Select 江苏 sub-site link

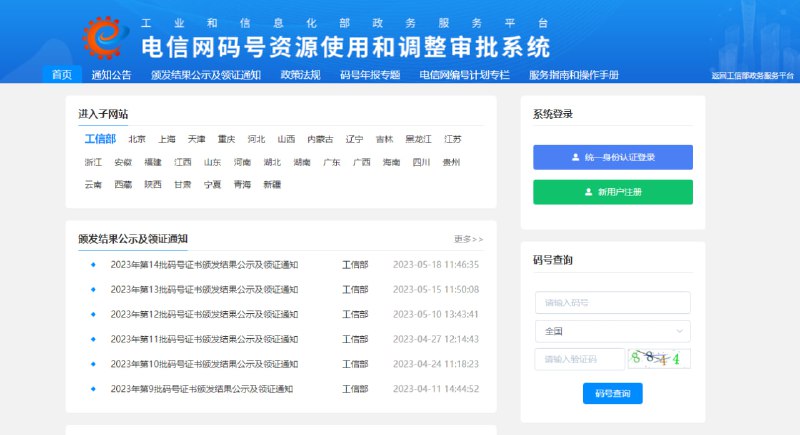(x=453, y=139)
